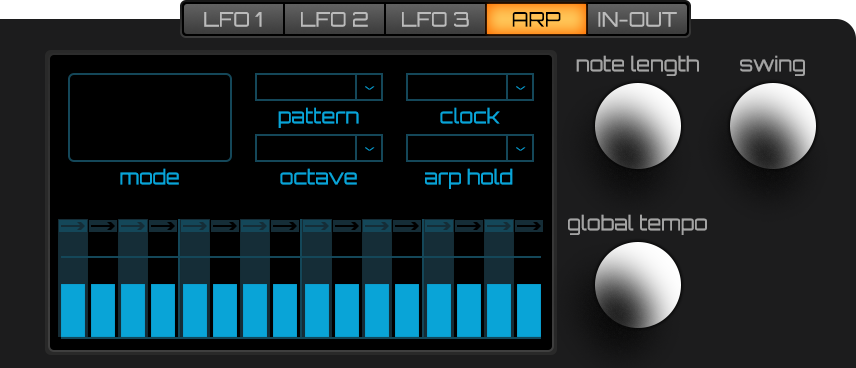Open the pattern dropdown chevron

[x=370, y=87]
